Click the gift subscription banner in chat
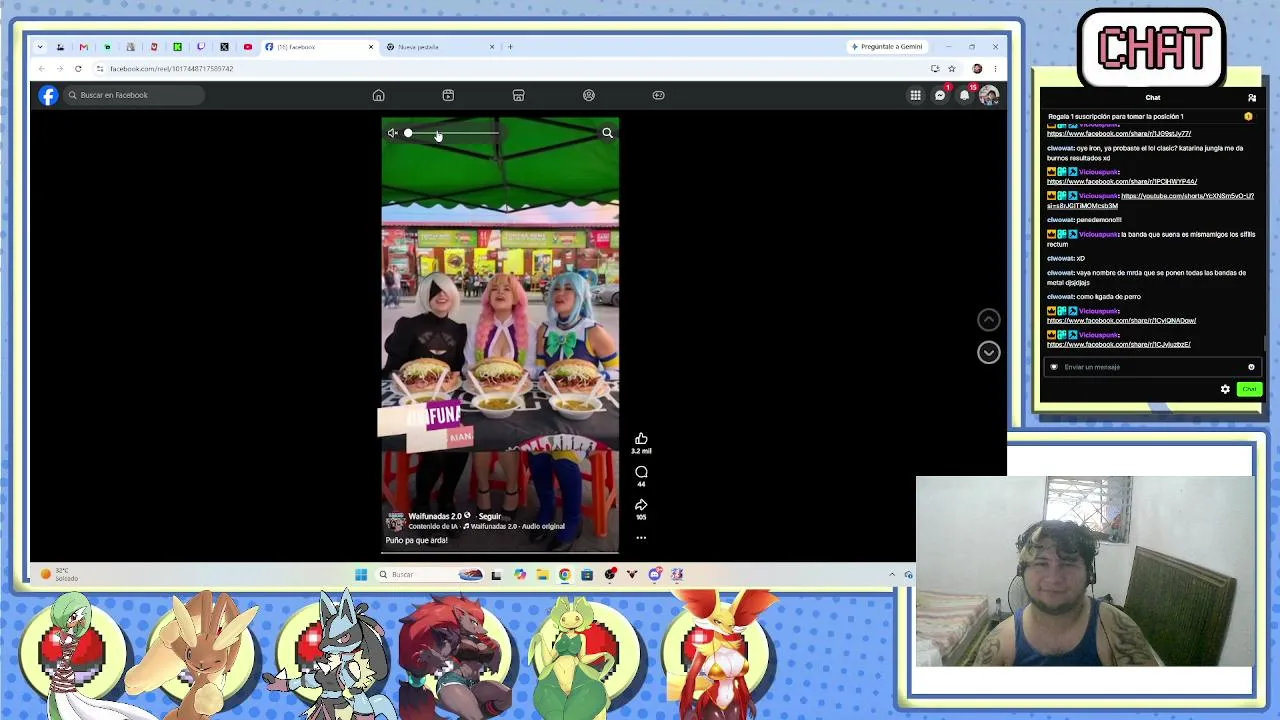Viewport: 1280px width, 720px height. click(x=1150, y=116)
